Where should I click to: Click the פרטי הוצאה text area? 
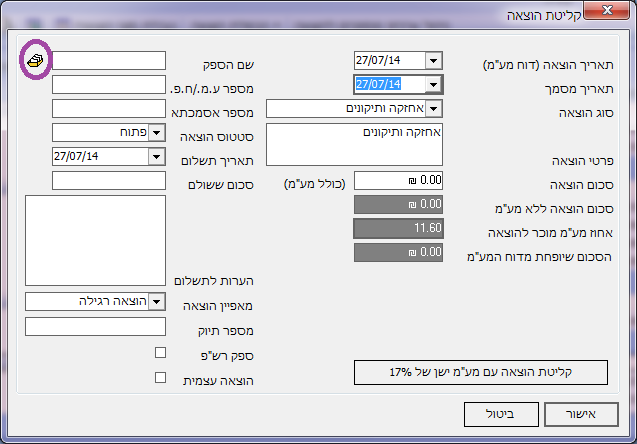coord(355,145)
